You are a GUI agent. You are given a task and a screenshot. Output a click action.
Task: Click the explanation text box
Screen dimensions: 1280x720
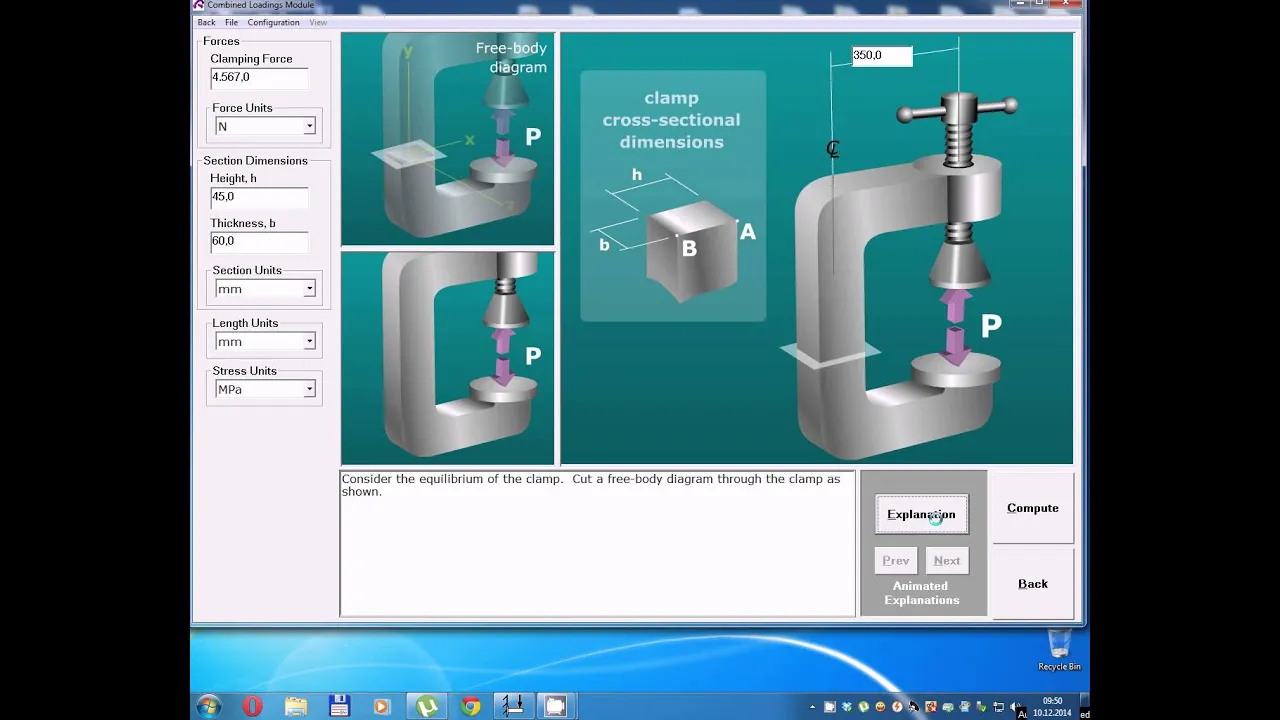pos(598,543)
